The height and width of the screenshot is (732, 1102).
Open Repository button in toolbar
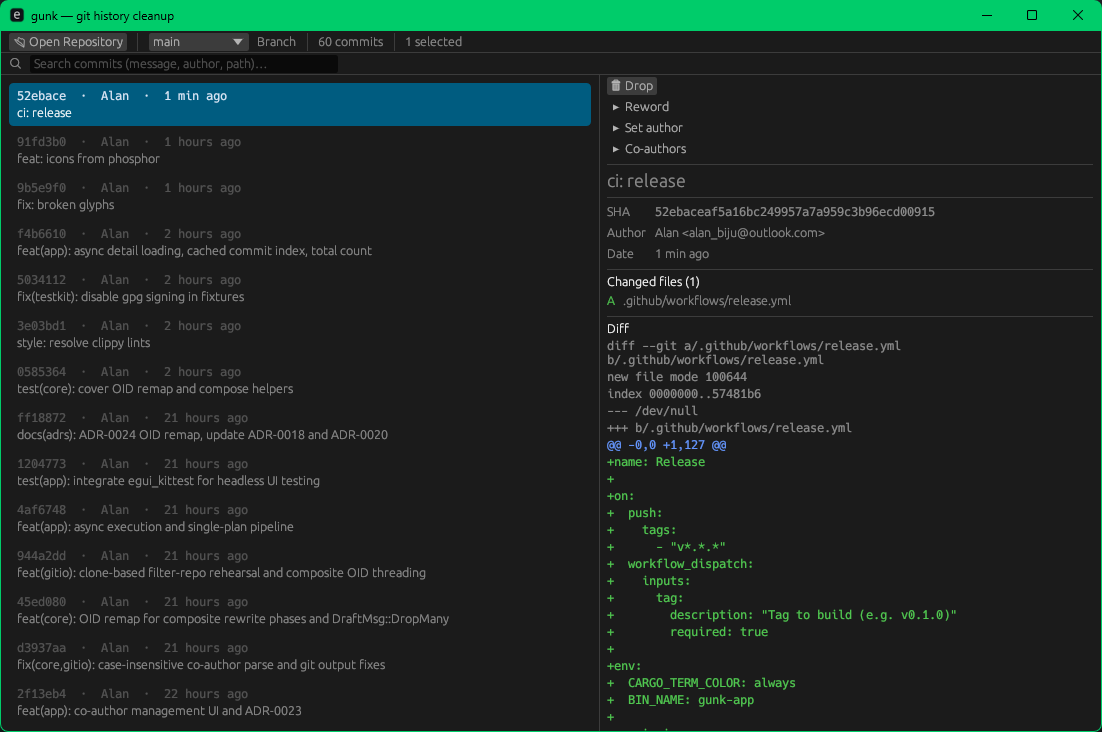click(68, 42)
